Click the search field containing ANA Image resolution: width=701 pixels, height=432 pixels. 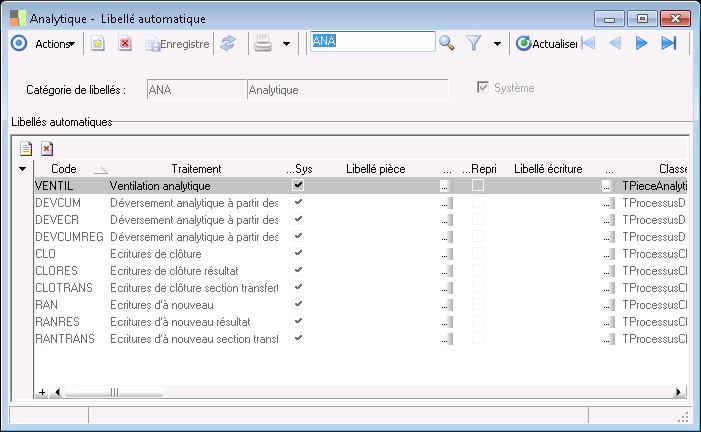tap(372, 41)
